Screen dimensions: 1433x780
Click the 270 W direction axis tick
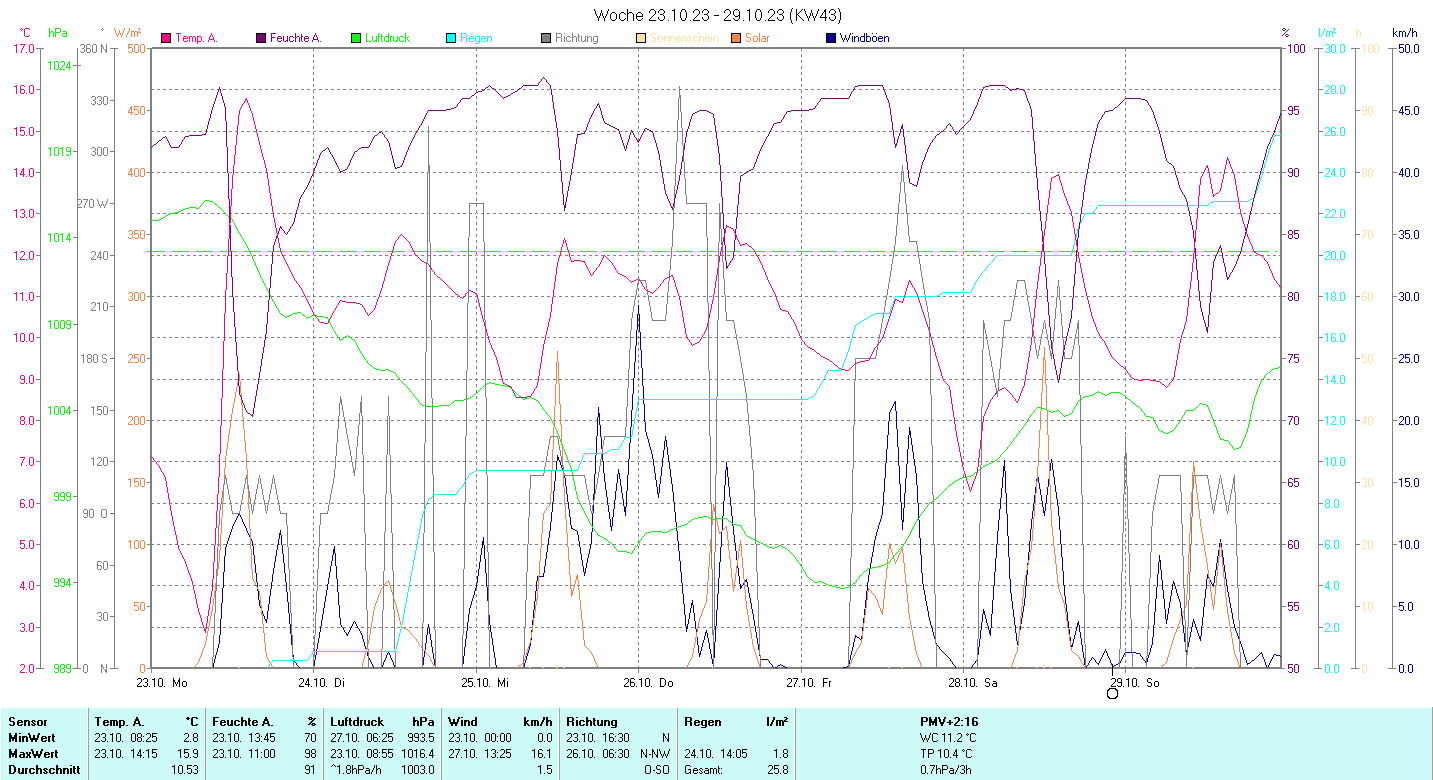(x=95, y=203)
